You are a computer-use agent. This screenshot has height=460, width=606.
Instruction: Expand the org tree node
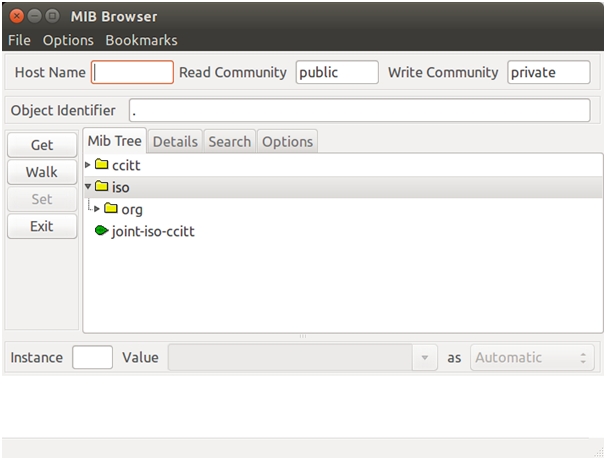tap(97, 209)
